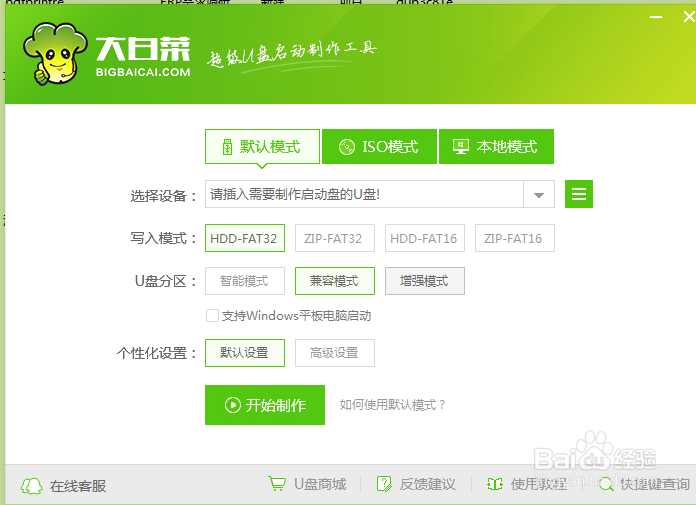Screen dimensions: 696x505
Task: Open 高级设置 personalization option
Action: tap(335, 353)
